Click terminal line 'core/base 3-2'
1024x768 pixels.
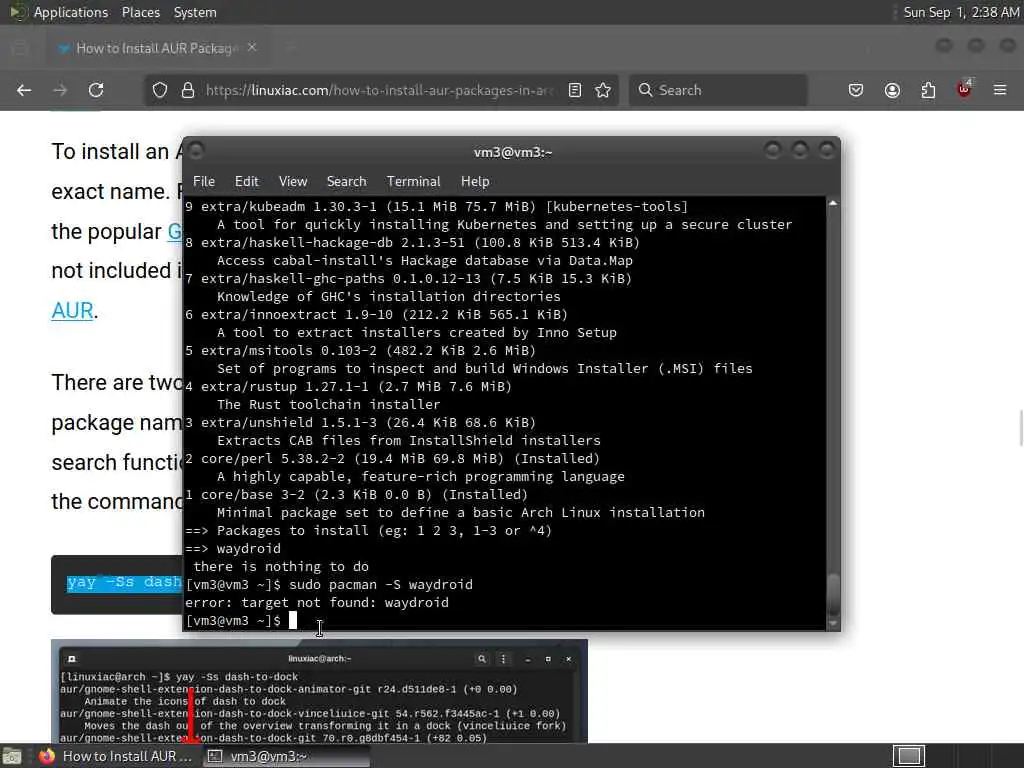[x=356, y=494]
